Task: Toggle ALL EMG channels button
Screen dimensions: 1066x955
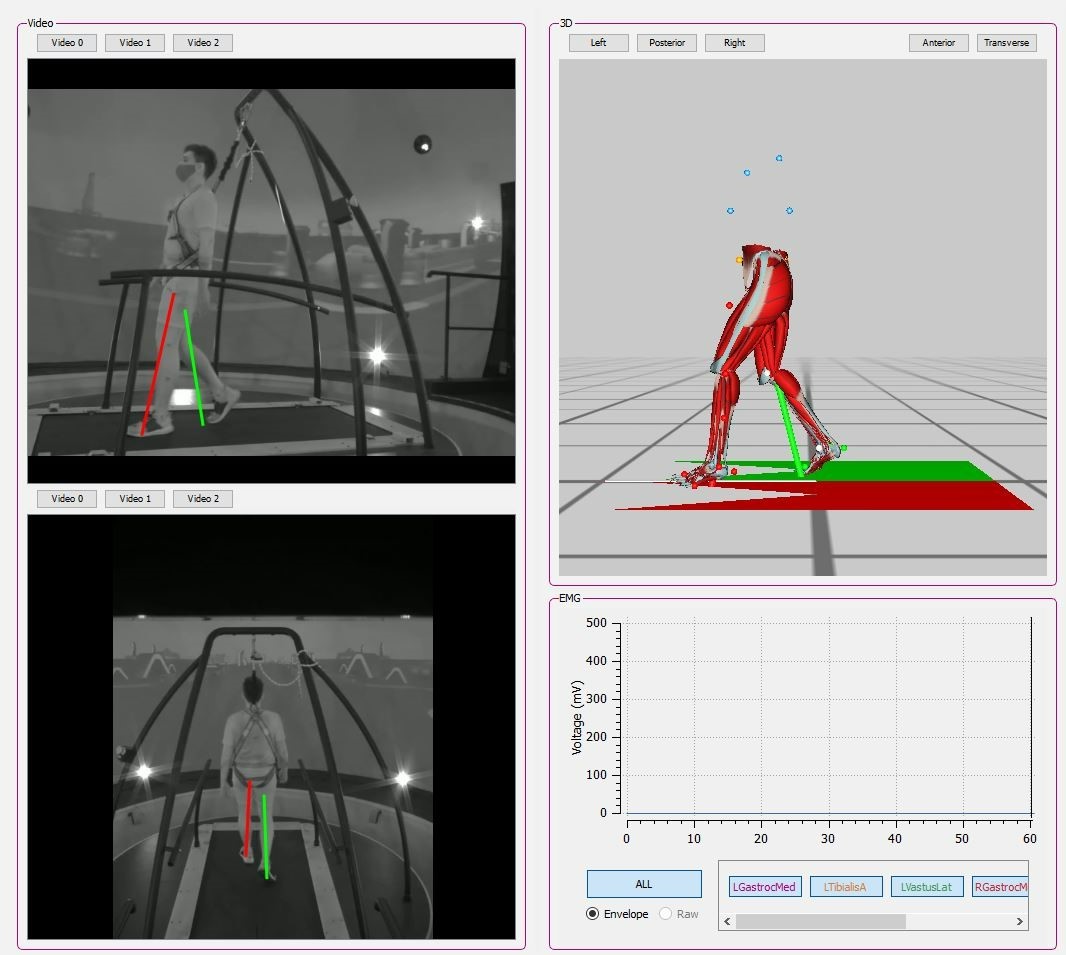Action: (x=644, y=884)
